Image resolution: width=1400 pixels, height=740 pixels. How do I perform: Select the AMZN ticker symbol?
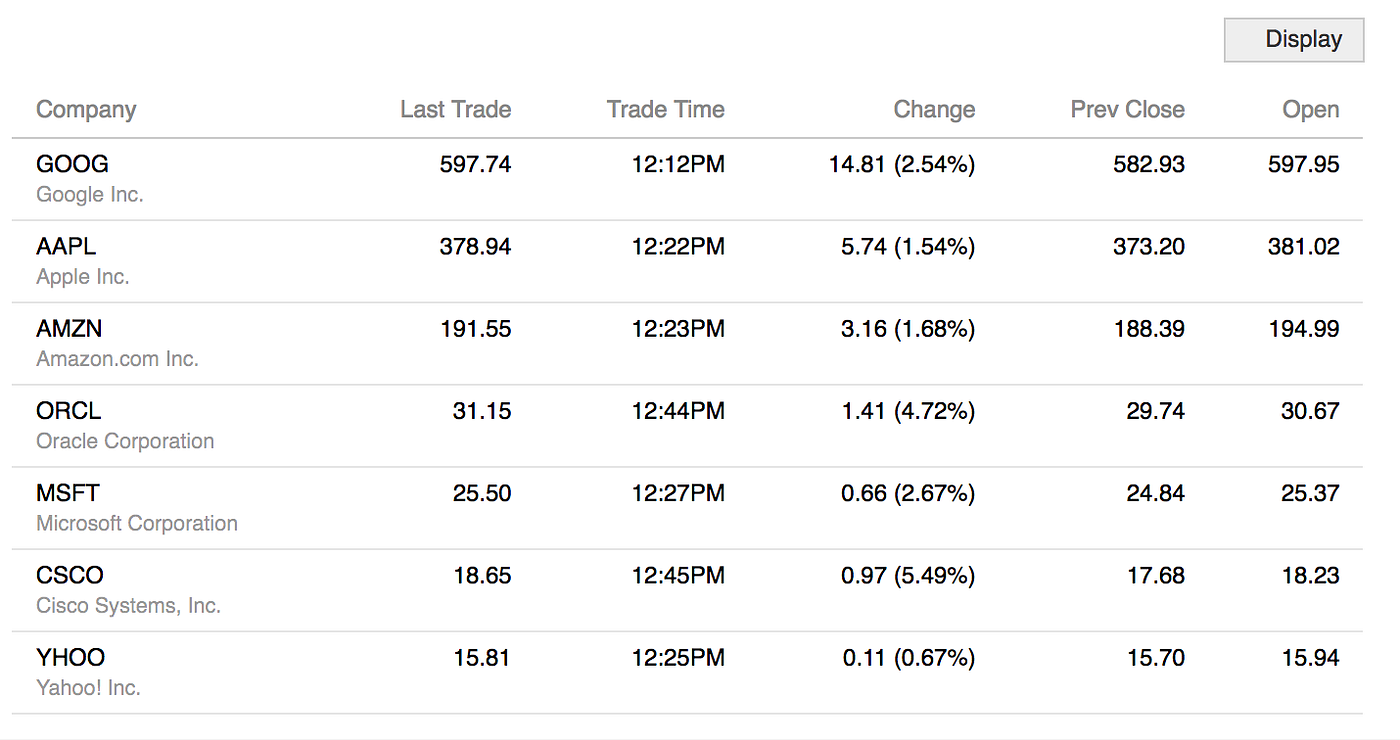[72, 328]
